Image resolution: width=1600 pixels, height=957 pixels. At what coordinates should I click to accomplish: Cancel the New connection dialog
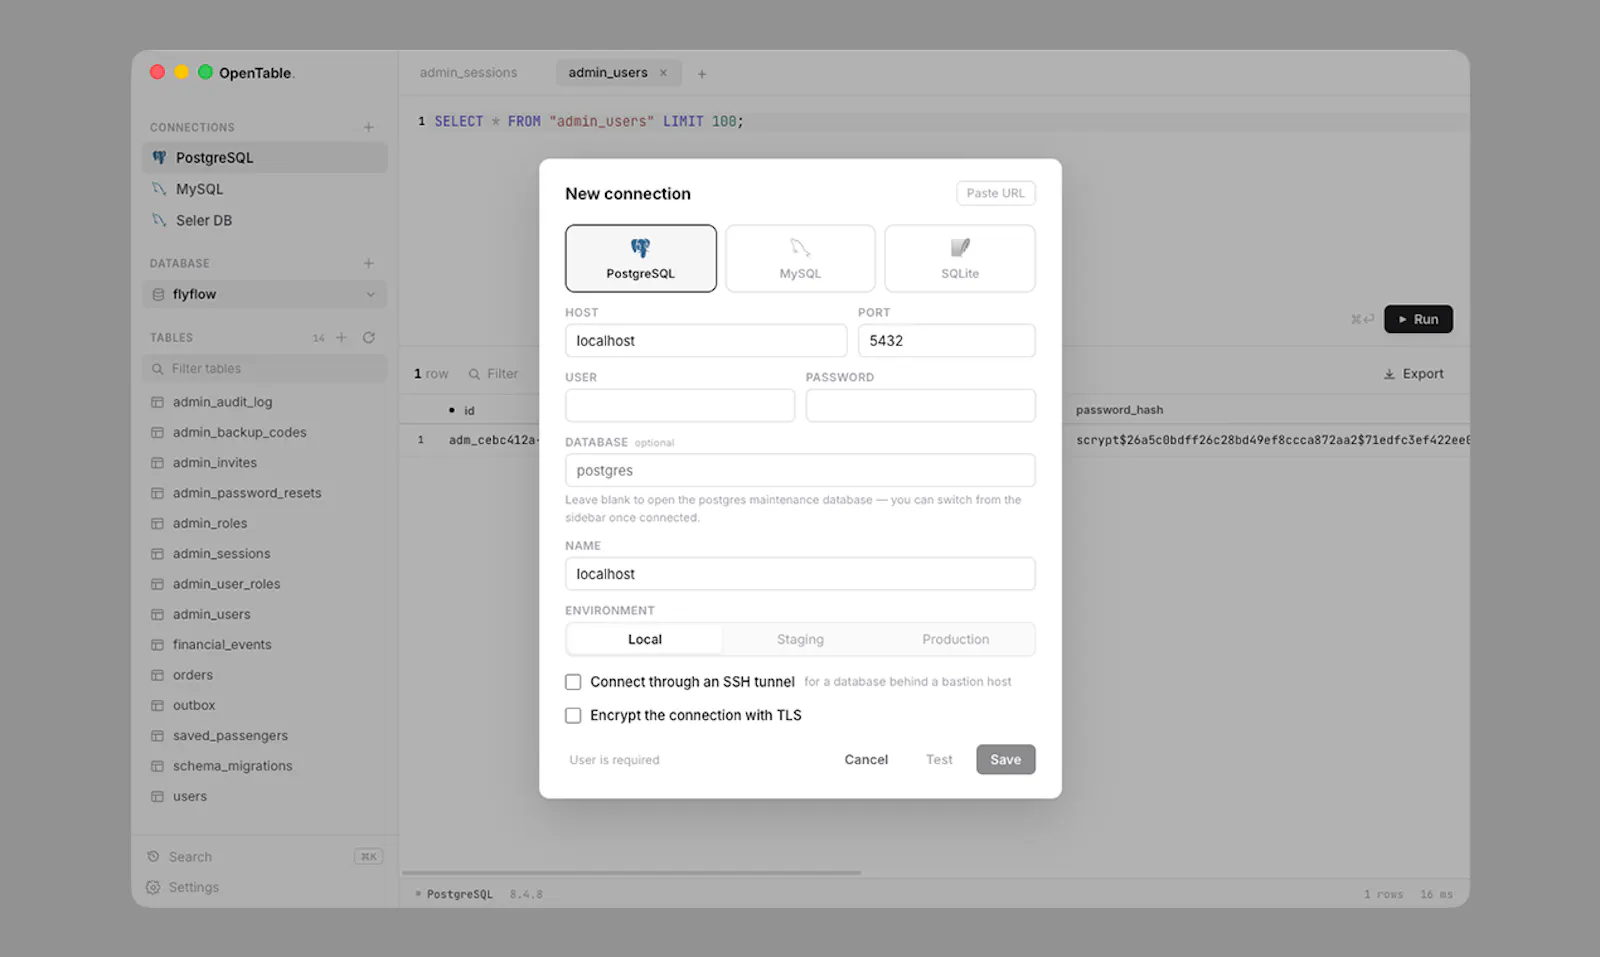[866, 760]
